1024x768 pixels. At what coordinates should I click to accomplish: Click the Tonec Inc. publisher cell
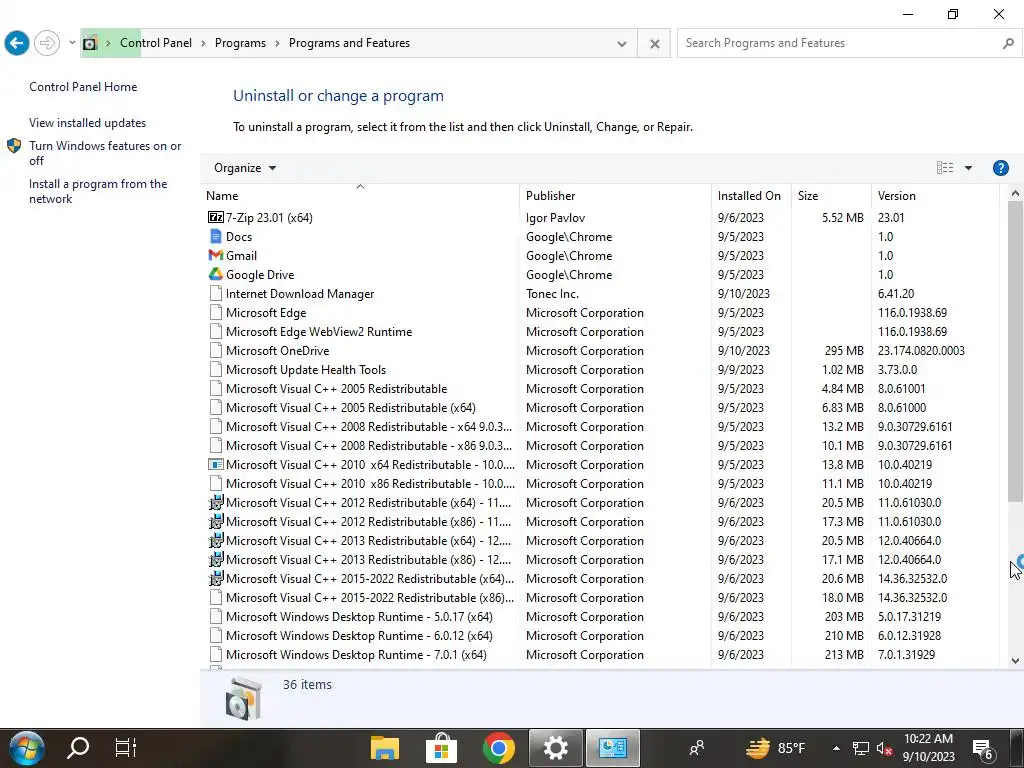[552, 294]
